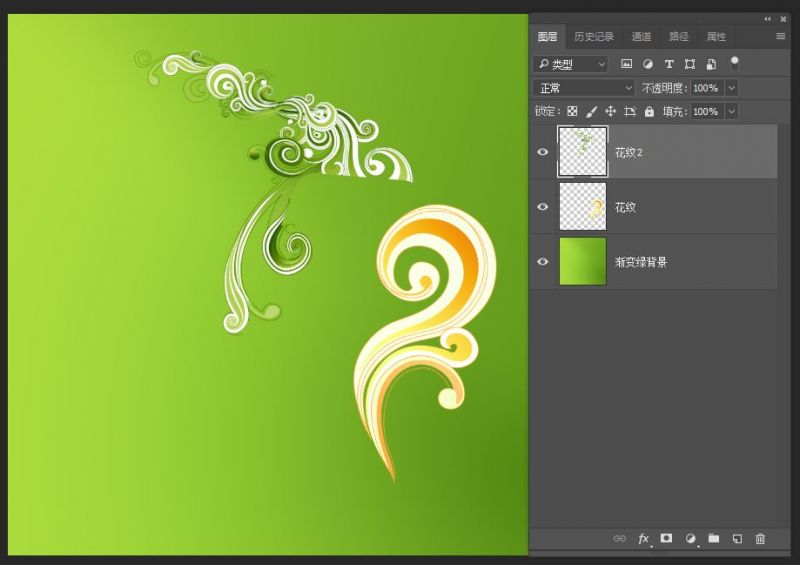Switch to the 通道 tab
The image size is (800, 565).
click(641, 37)
